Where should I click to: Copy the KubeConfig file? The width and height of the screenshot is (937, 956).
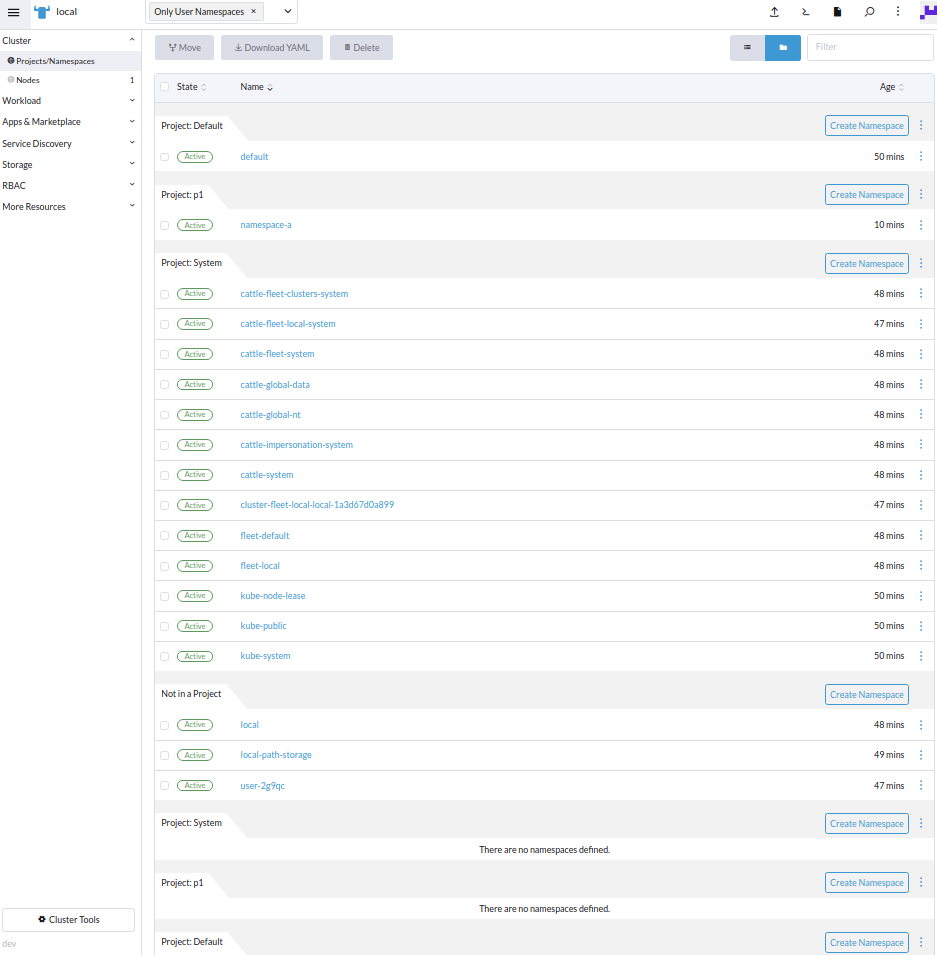(x=836, y=11)
